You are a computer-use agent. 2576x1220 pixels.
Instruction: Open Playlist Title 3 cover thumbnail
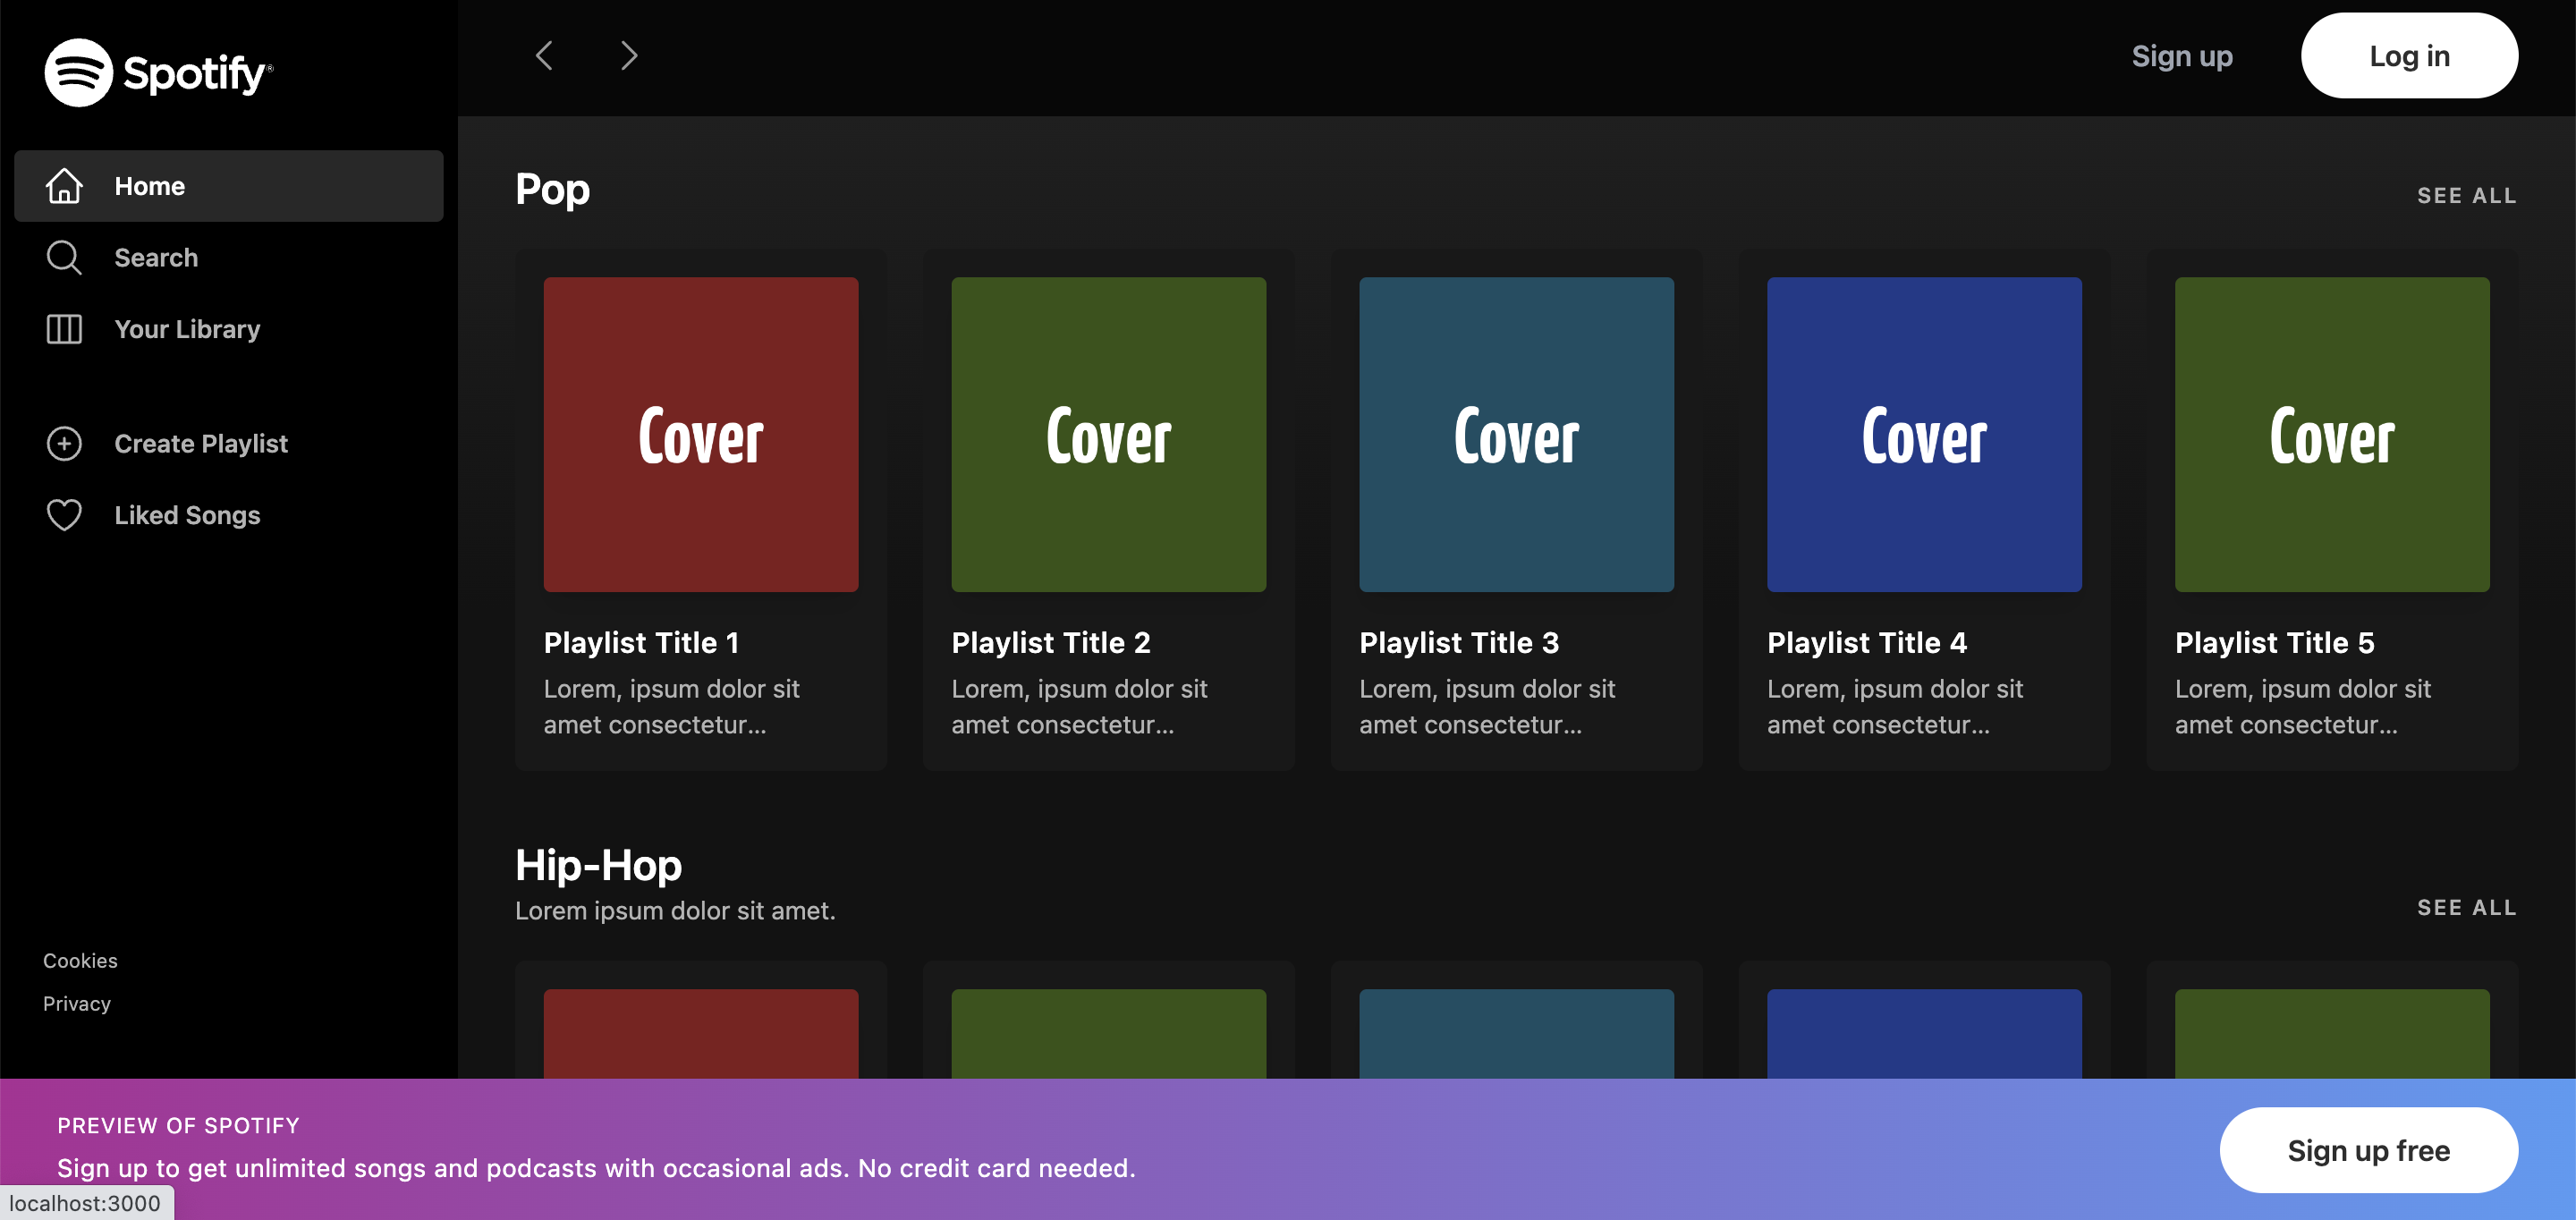coord(1516,434)
